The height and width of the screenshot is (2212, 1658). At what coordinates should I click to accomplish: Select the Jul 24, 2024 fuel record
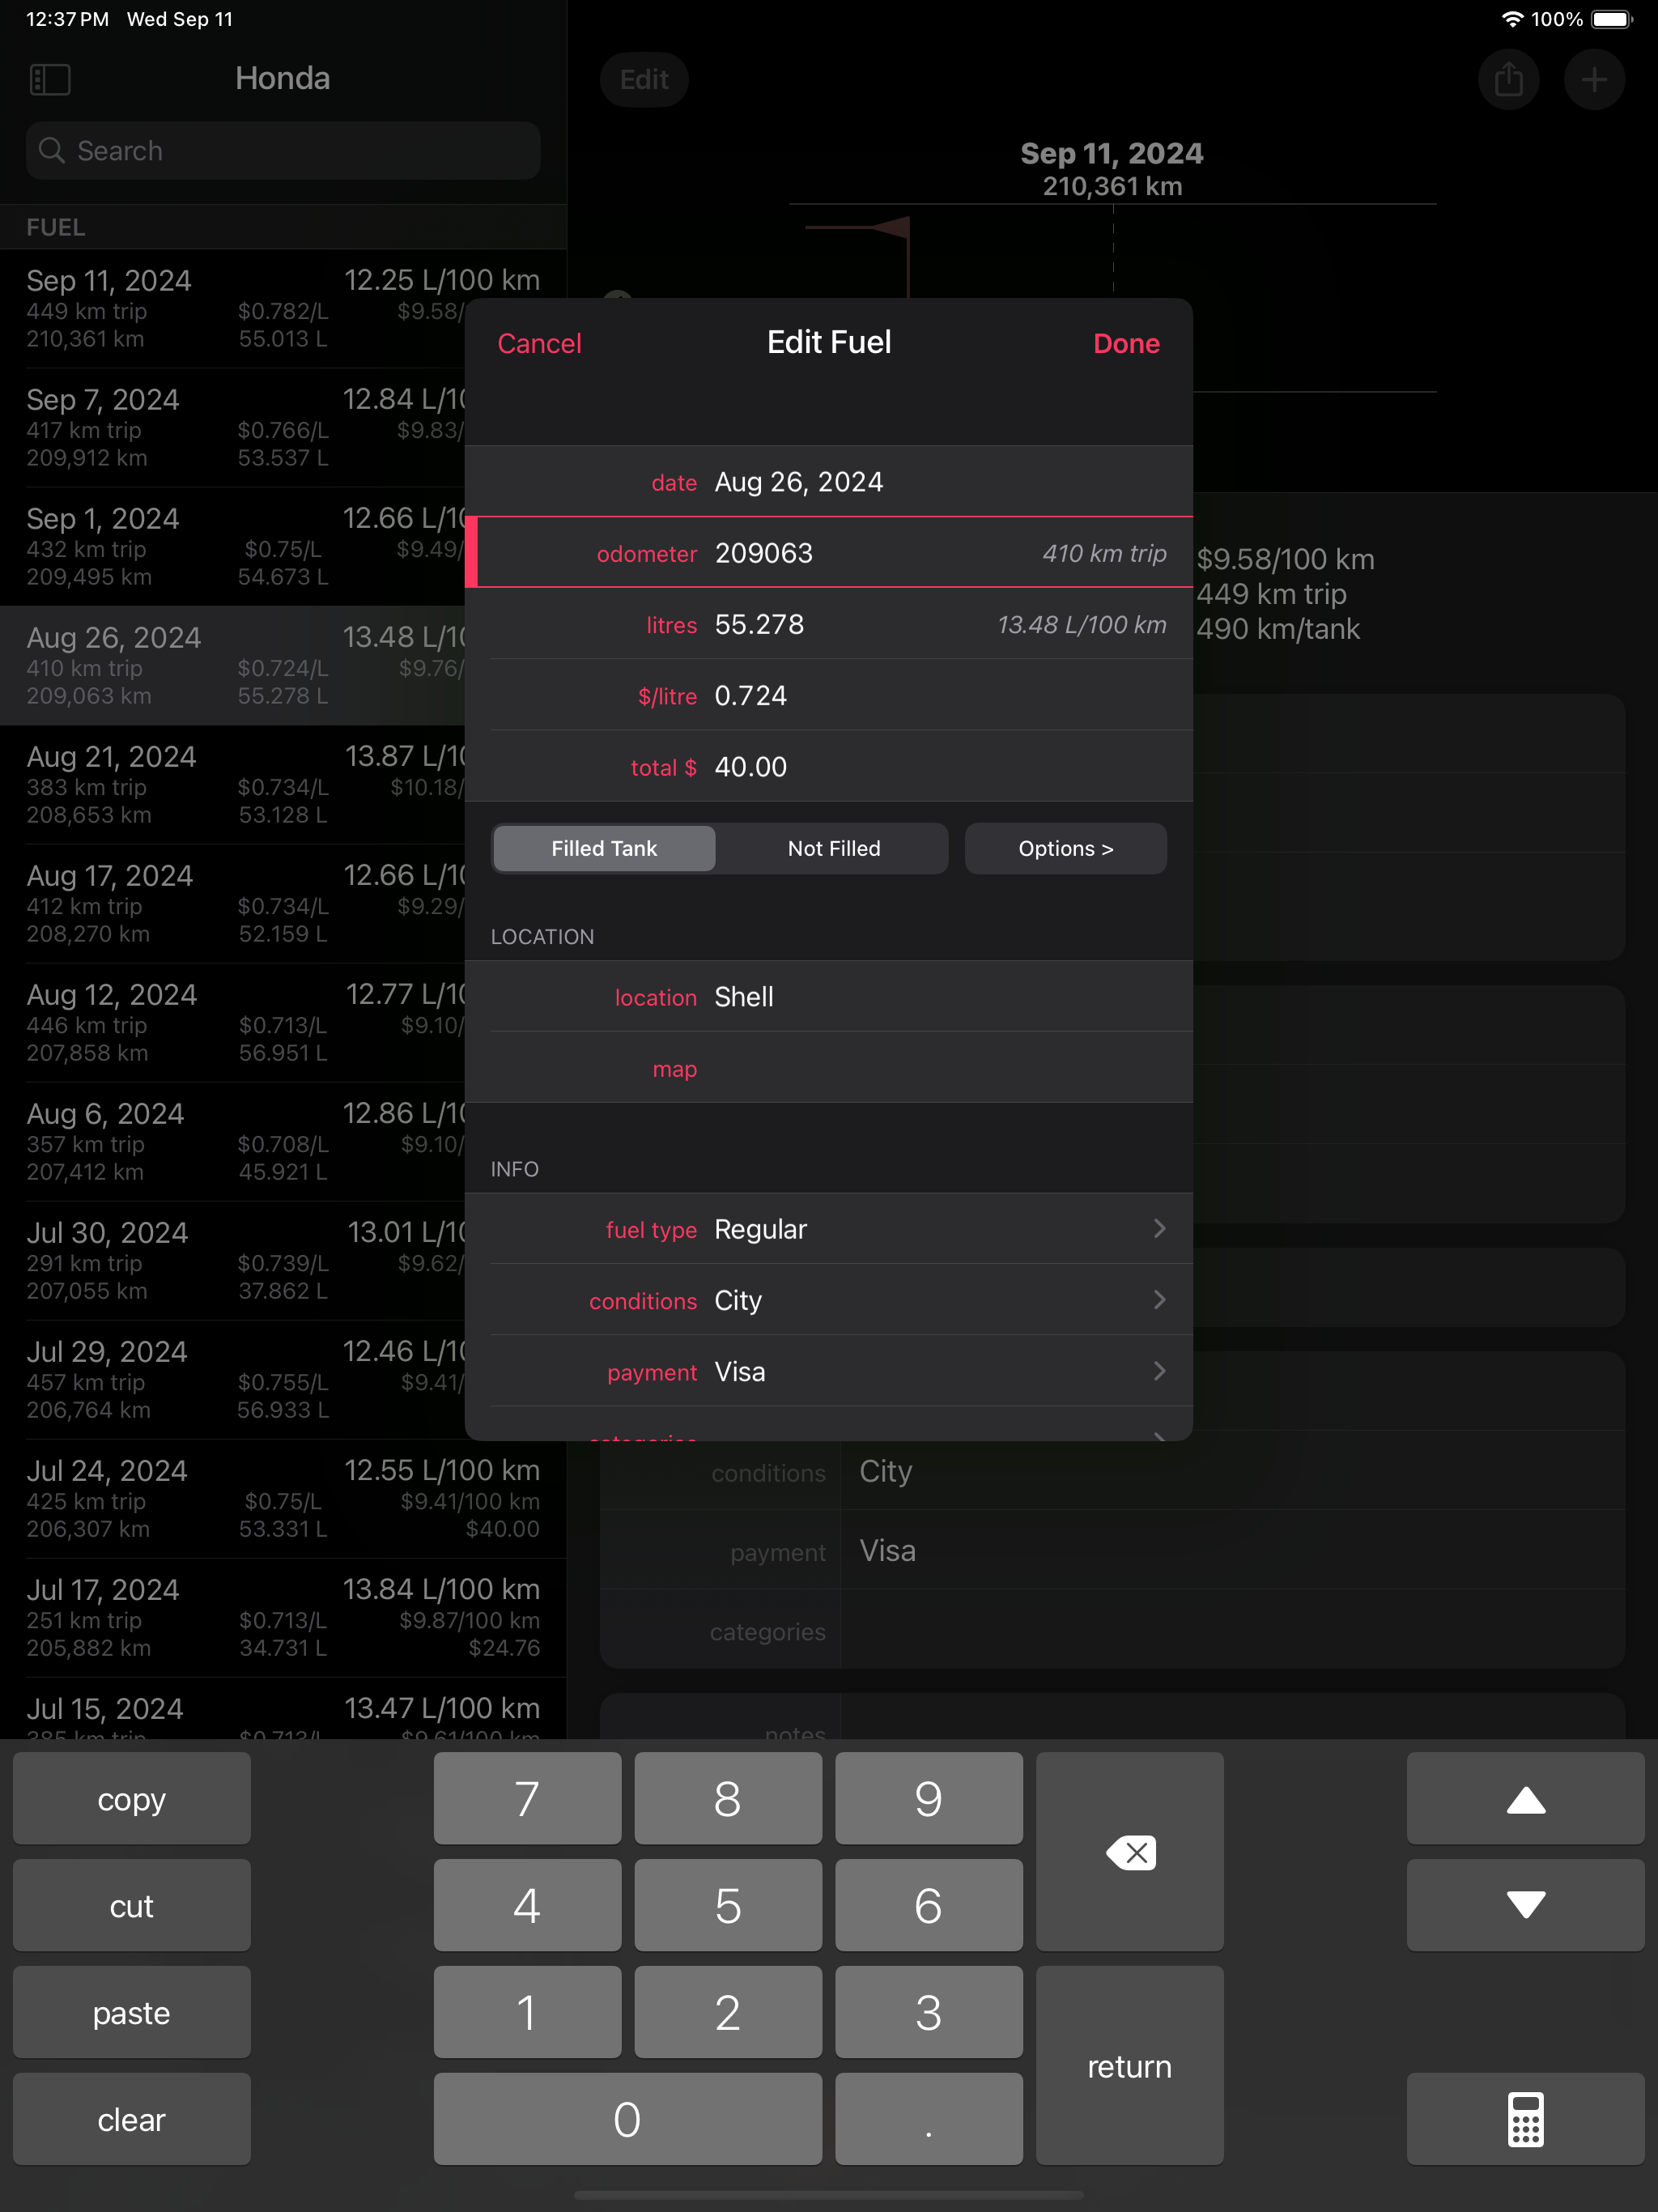(283, 1498)
